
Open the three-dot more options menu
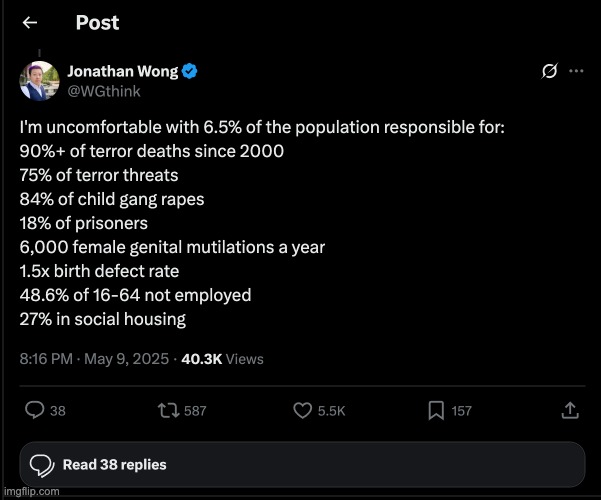tap(576, 71)
